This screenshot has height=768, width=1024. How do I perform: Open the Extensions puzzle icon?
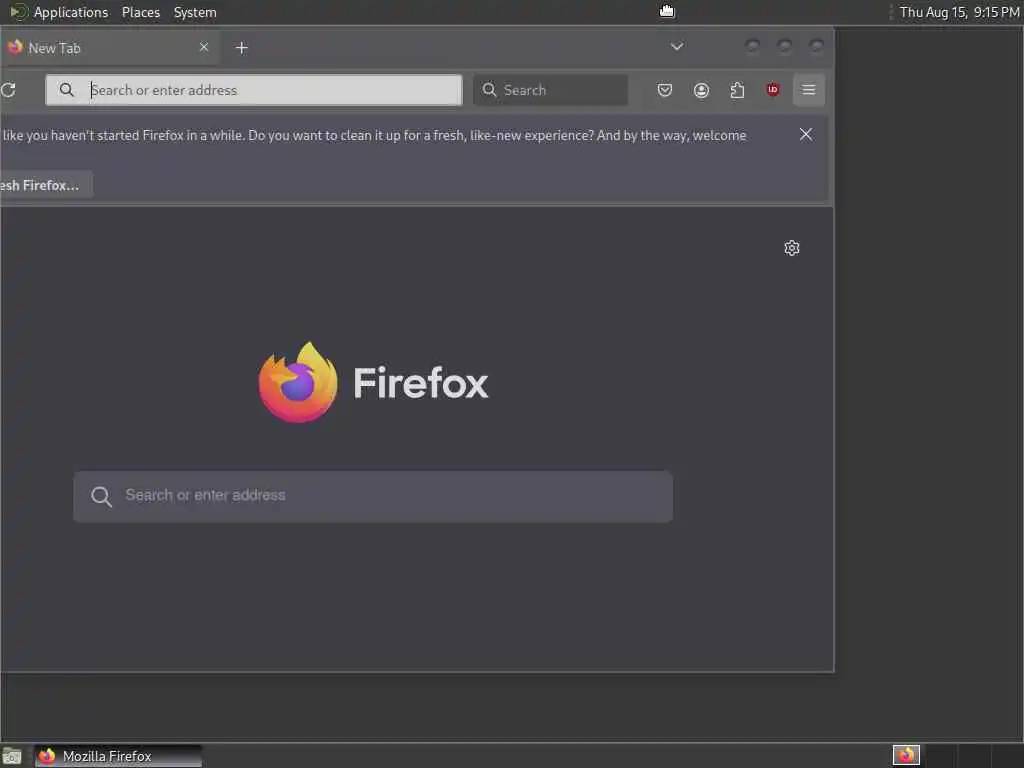[x=737, y=90]
